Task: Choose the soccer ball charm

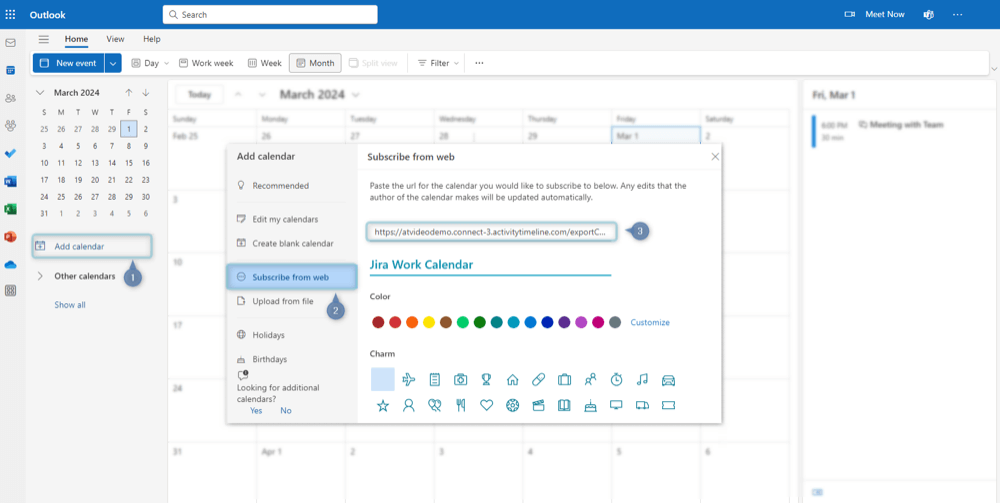Action: pyautogui.click(x=512, y=405)
